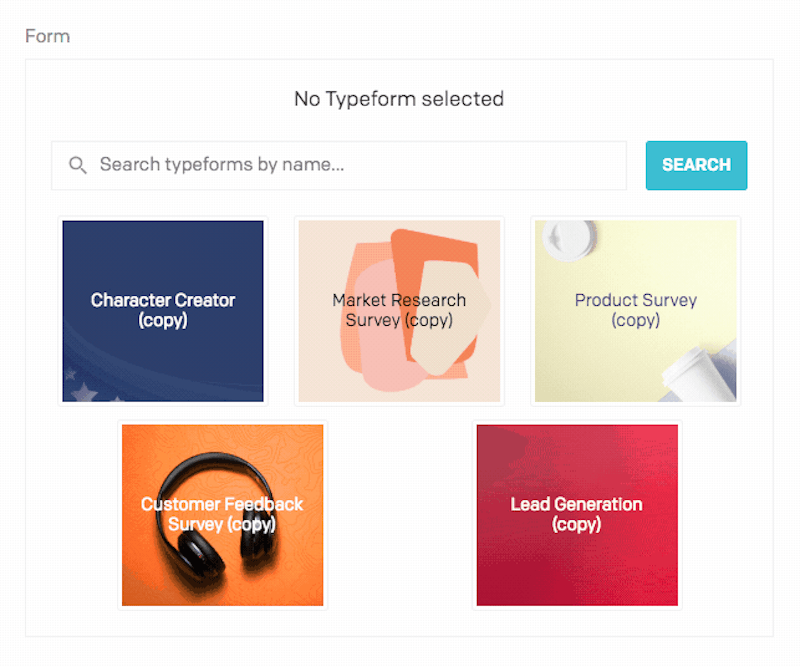The height and width of the screenshot is (667, 800).
Task: Click the Character Creator (copy) title text
Action: click(163, 310)
